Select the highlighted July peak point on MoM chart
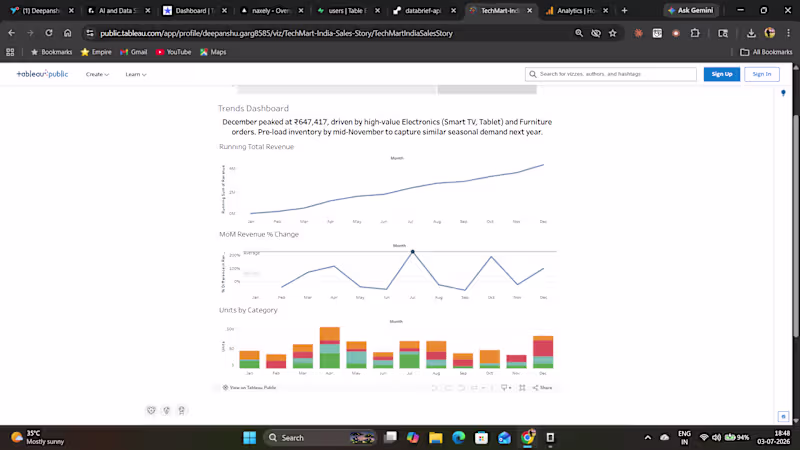This screenshot has width=800, height=450. tap(413, 252)
